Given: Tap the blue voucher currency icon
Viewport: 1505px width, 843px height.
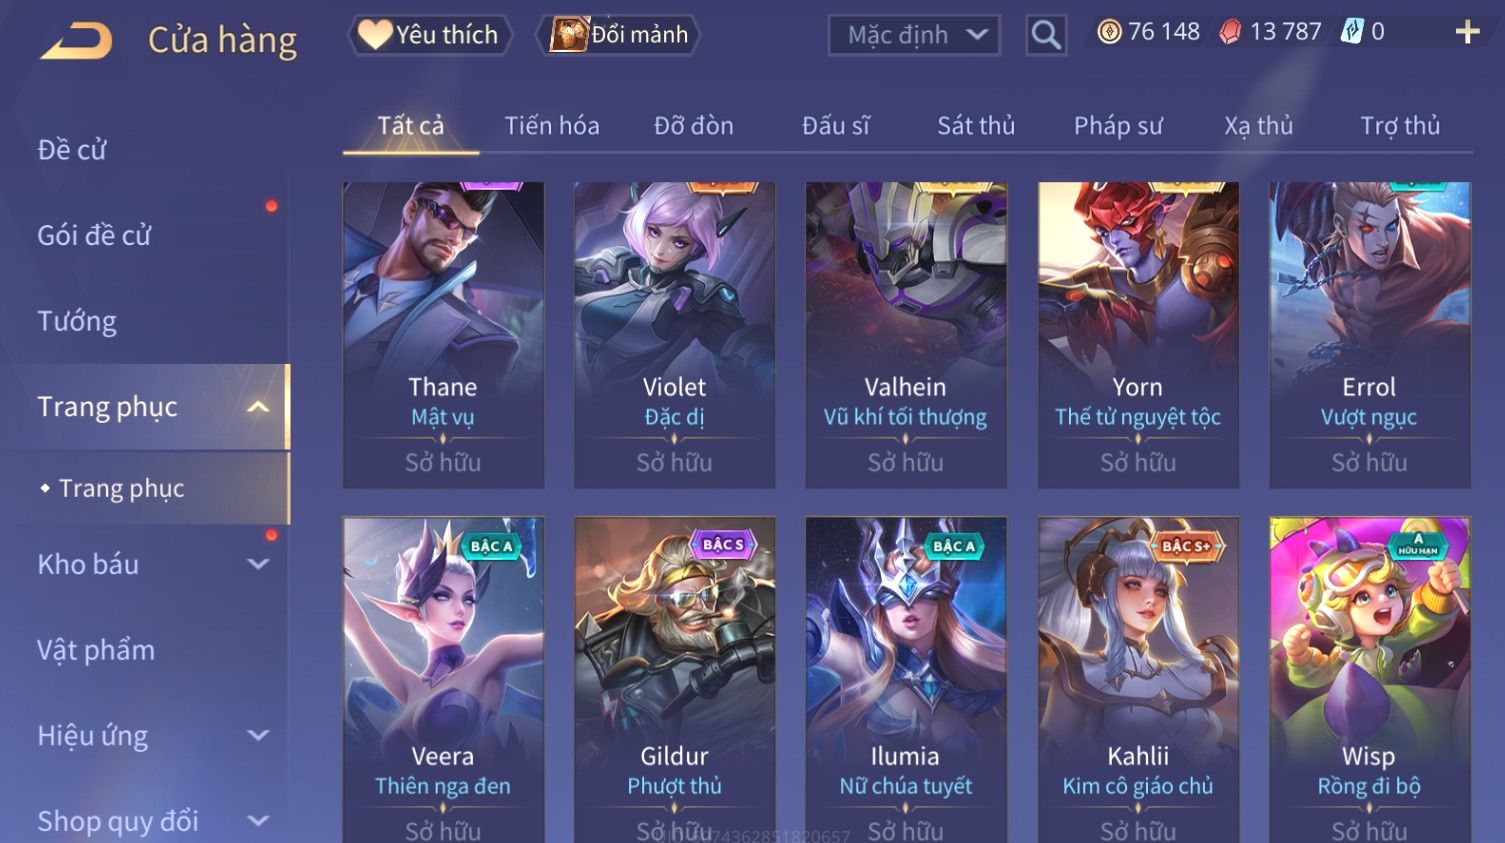Looking at the screenshot, I should (x=1352, y=32).
